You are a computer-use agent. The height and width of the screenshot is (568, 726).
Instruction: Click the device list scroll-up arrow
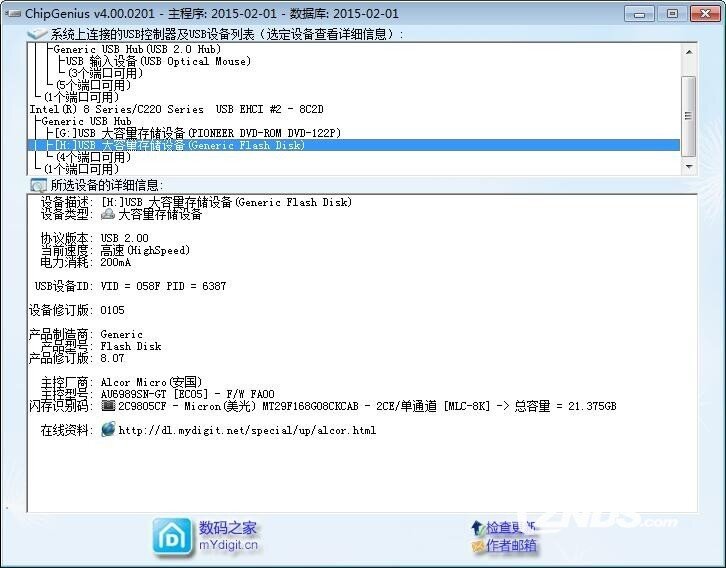click(x=689, y=52)
